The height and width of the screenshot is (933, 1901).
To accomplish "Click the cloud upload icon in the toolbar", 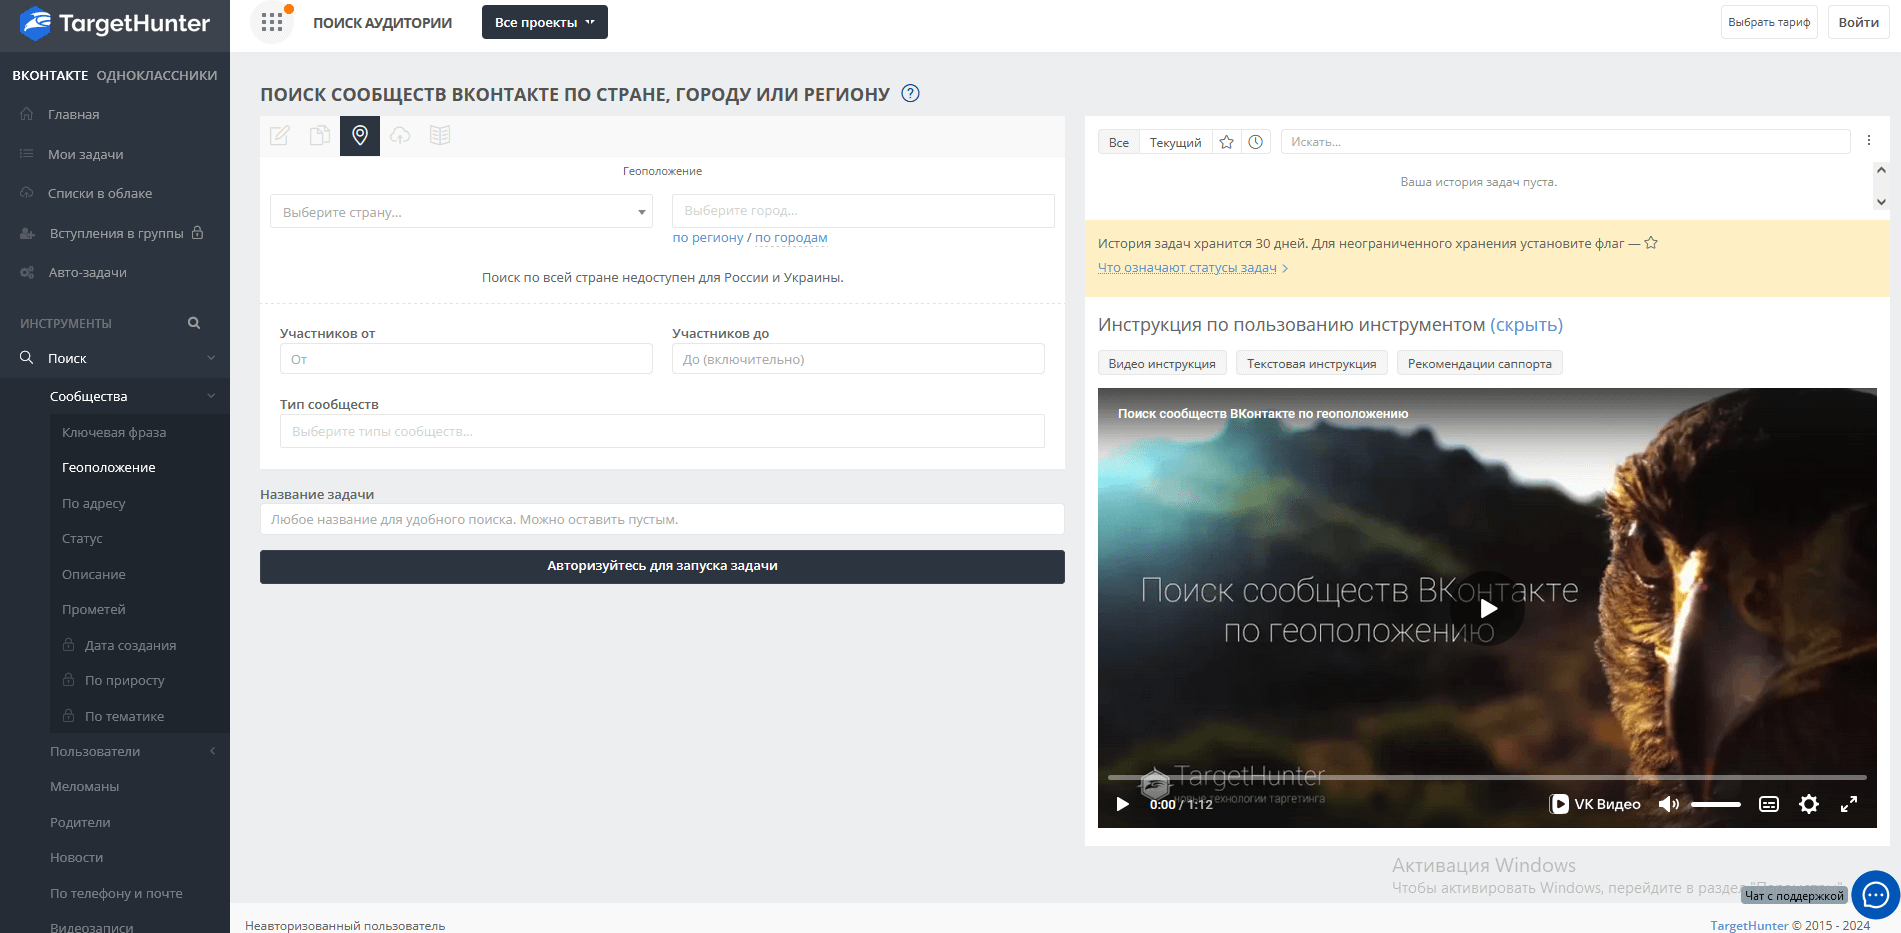I will 400,135.
